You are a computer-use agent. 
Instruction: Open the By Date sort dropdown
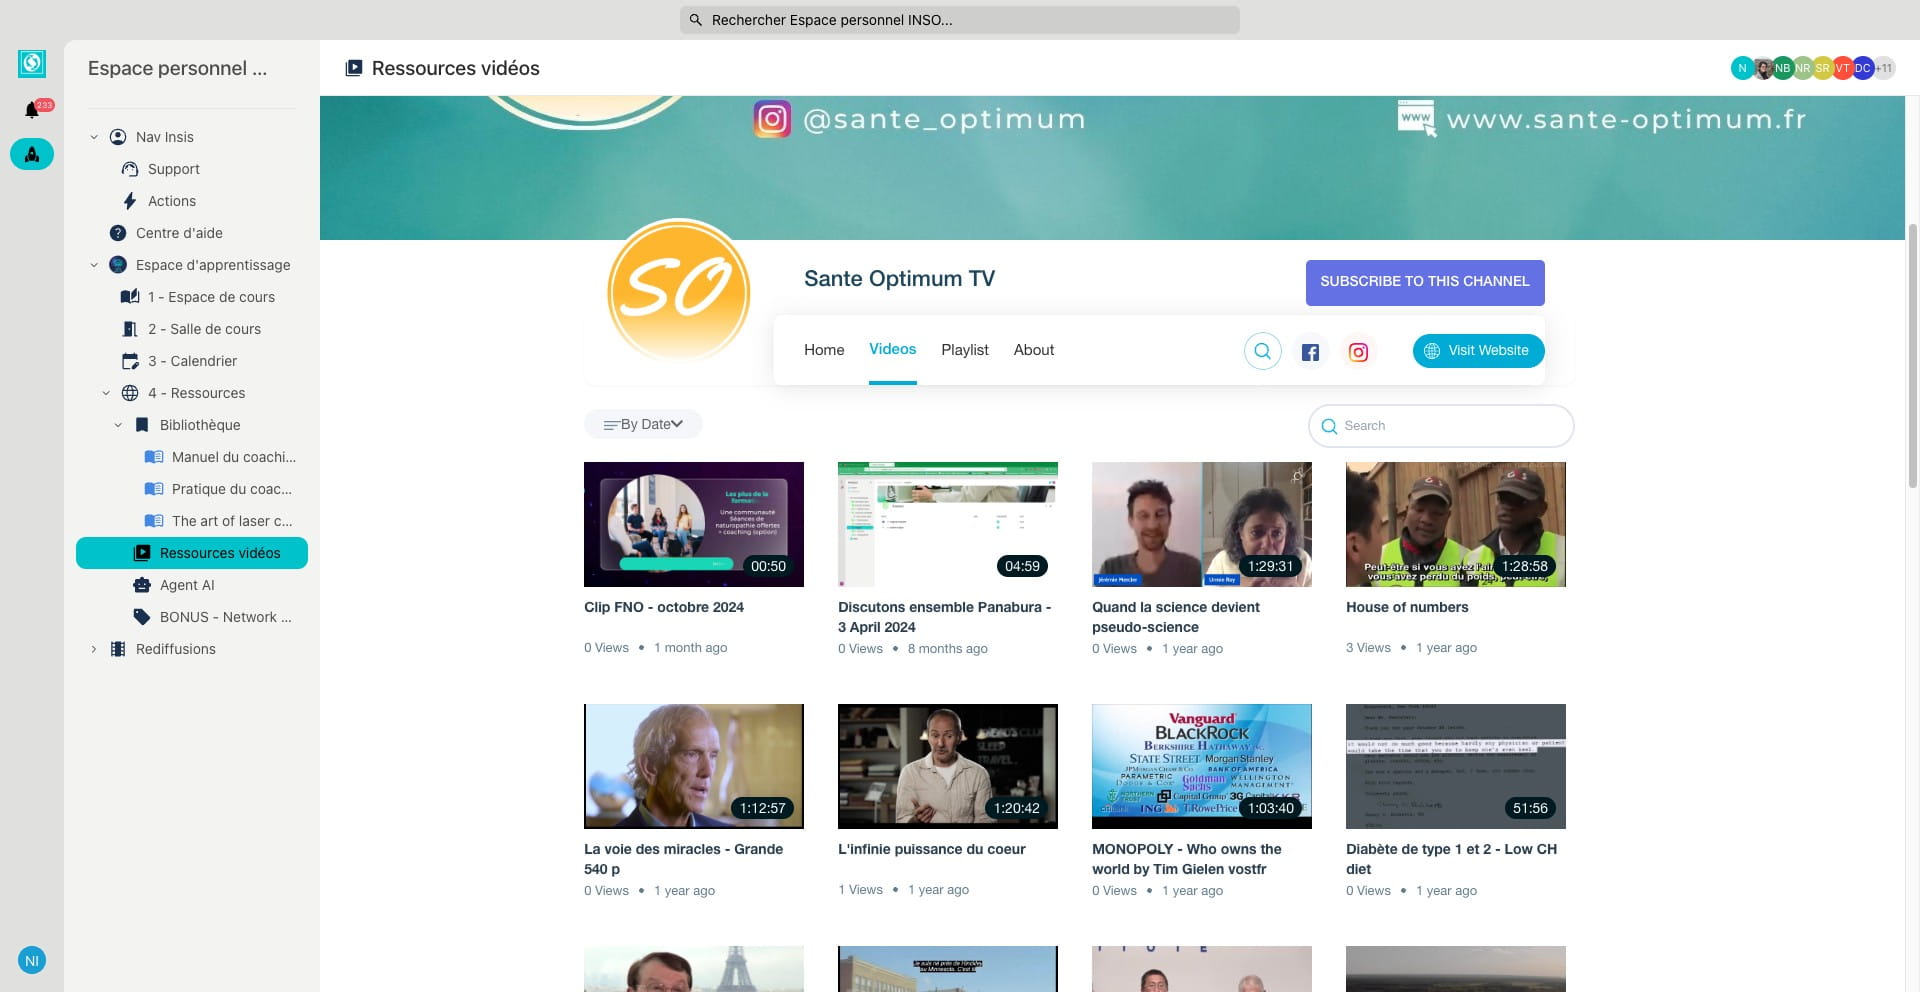click(x=643, y=424)
